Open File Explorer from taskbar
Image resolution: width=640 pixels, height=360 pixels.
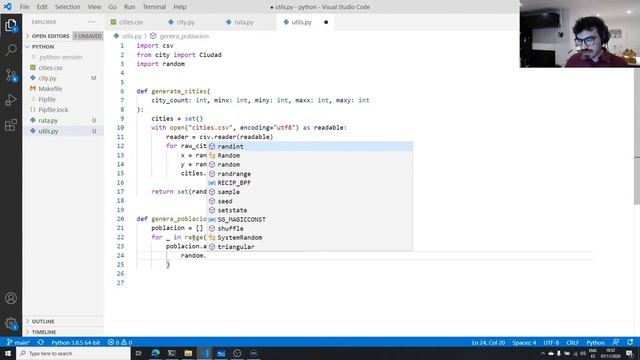188,353
